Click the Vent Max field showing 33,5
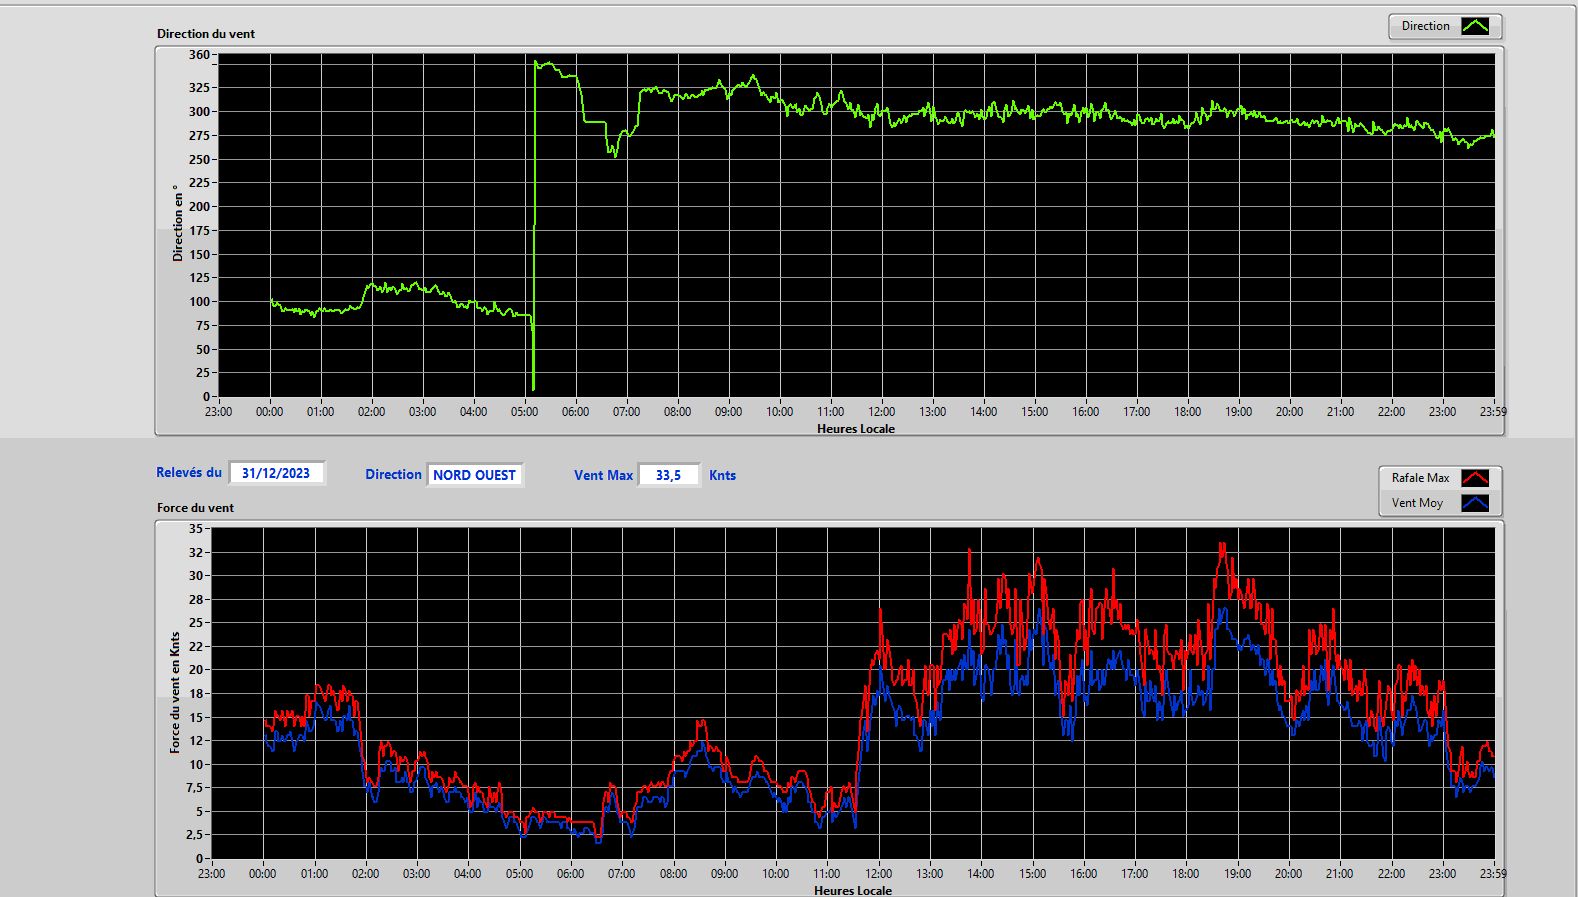Viewport: 1578px width, 897px height. tap(668, 475)
